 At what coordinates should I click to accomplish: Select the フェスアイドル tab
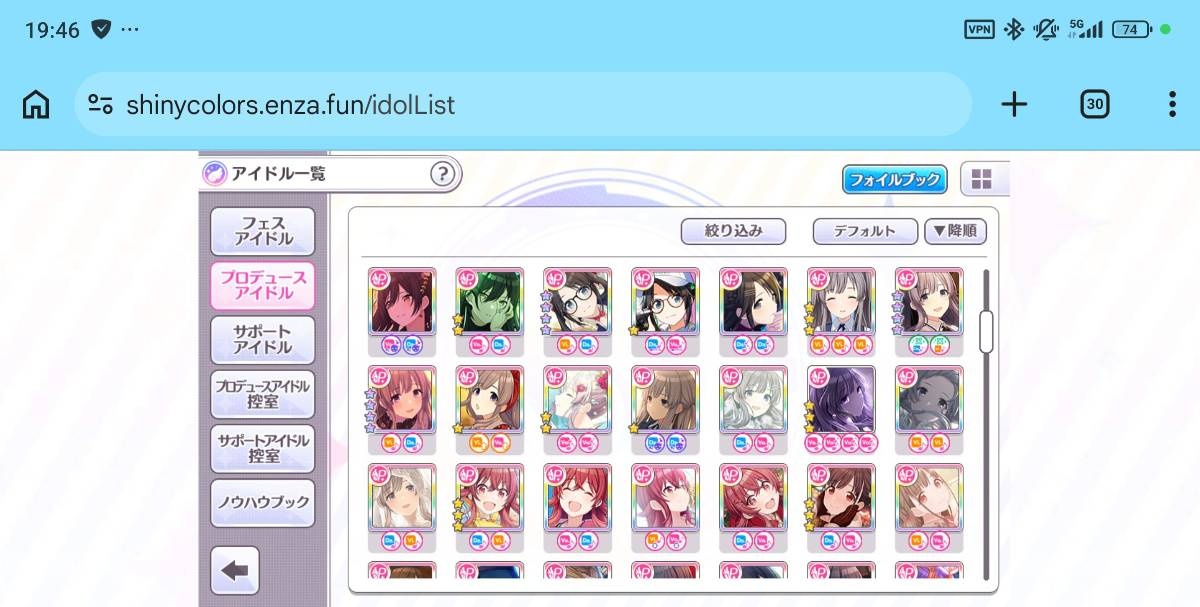tap(263, 231)
